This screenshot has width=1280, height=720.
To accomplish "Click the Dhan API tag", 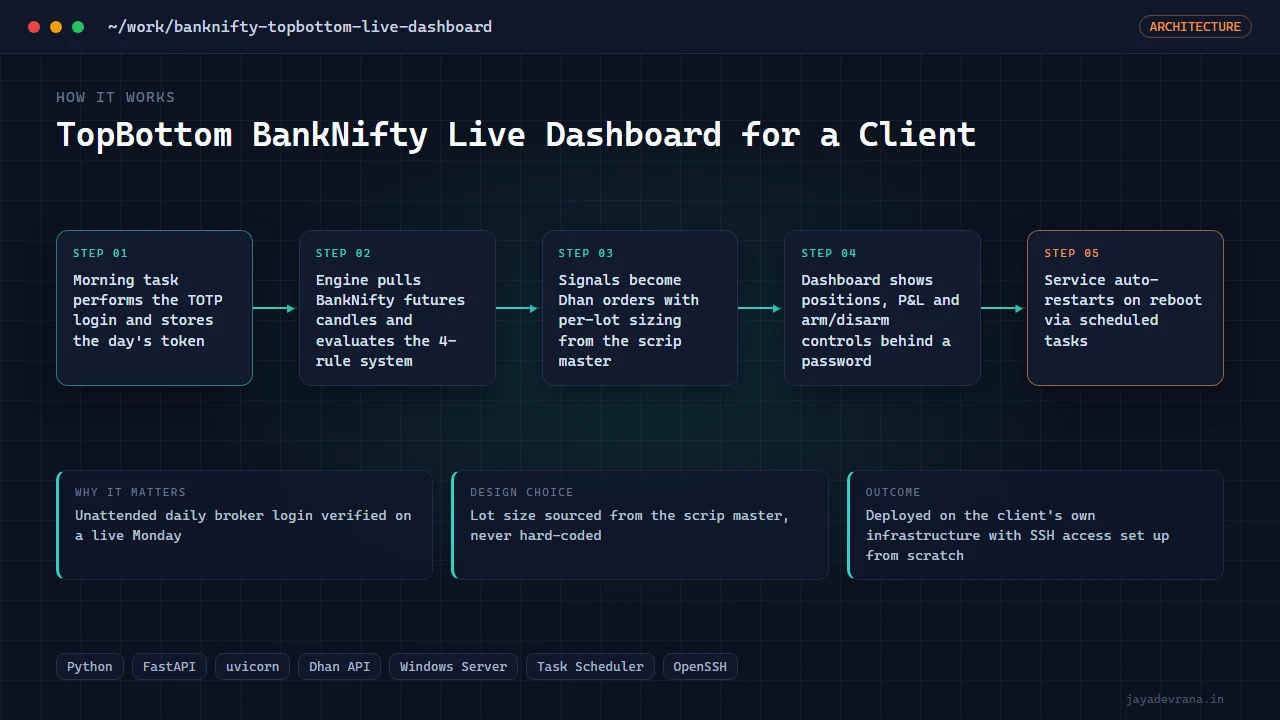I will pos(339,667).
